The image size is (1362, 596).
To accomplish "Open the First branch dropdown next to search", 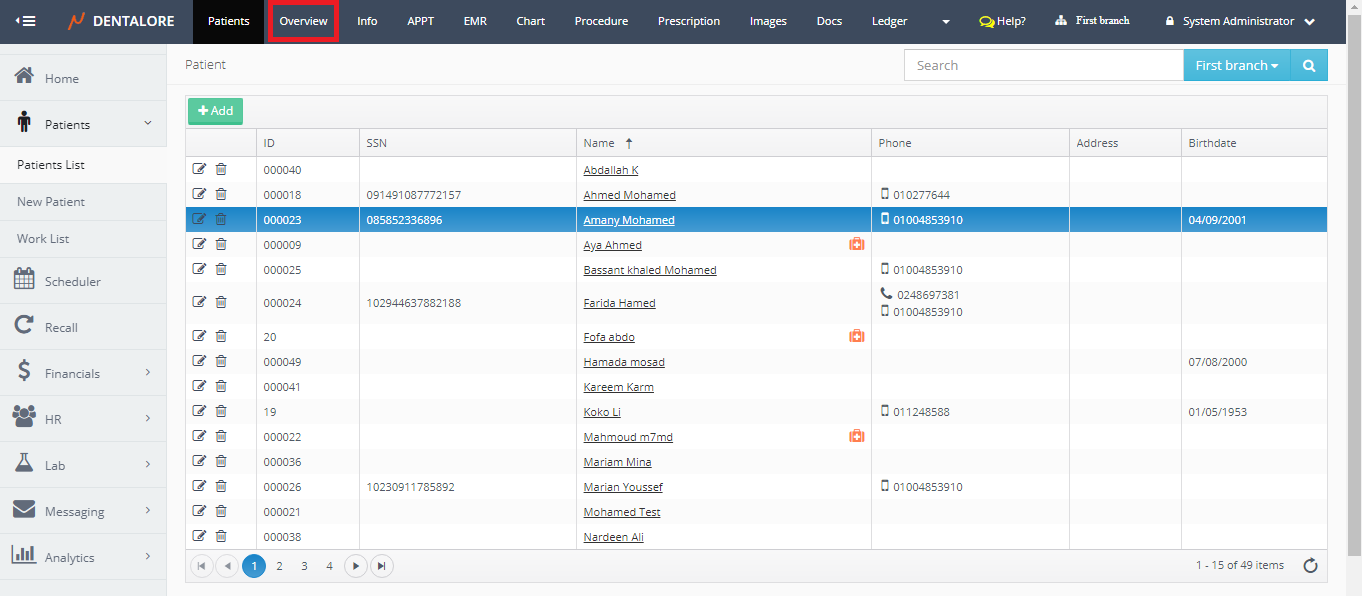I will click(1236, 65).
